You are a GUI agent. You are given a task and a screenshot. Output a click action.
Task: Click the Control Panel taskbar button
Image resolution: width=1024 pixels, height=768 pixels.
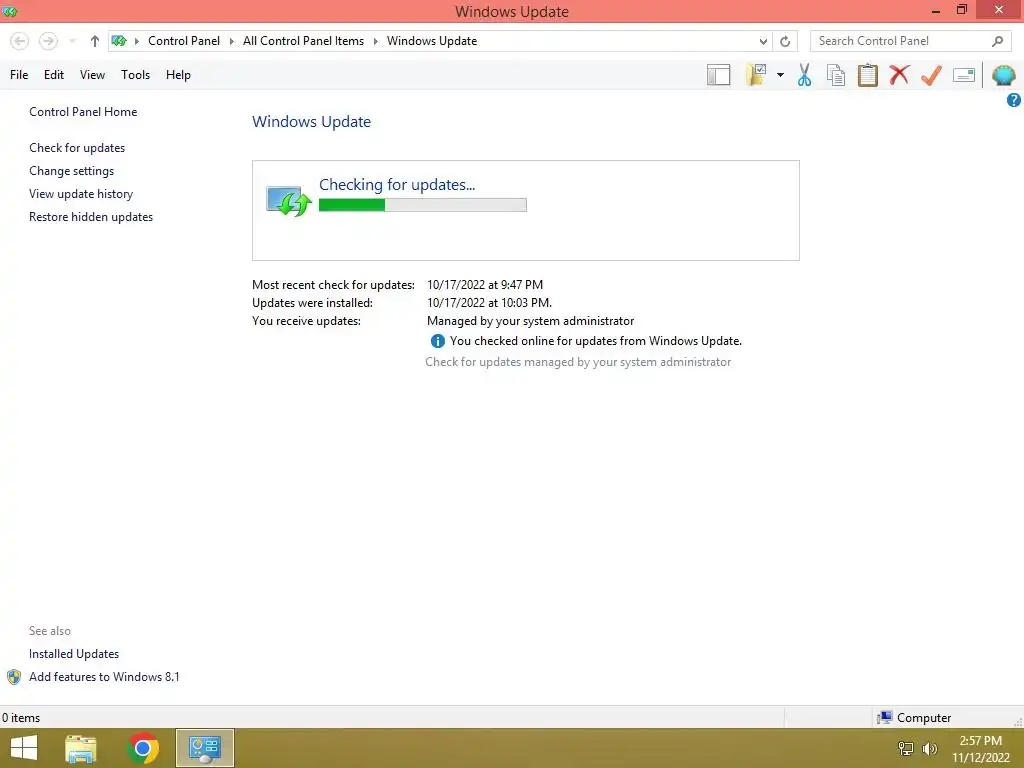[204, 748]
